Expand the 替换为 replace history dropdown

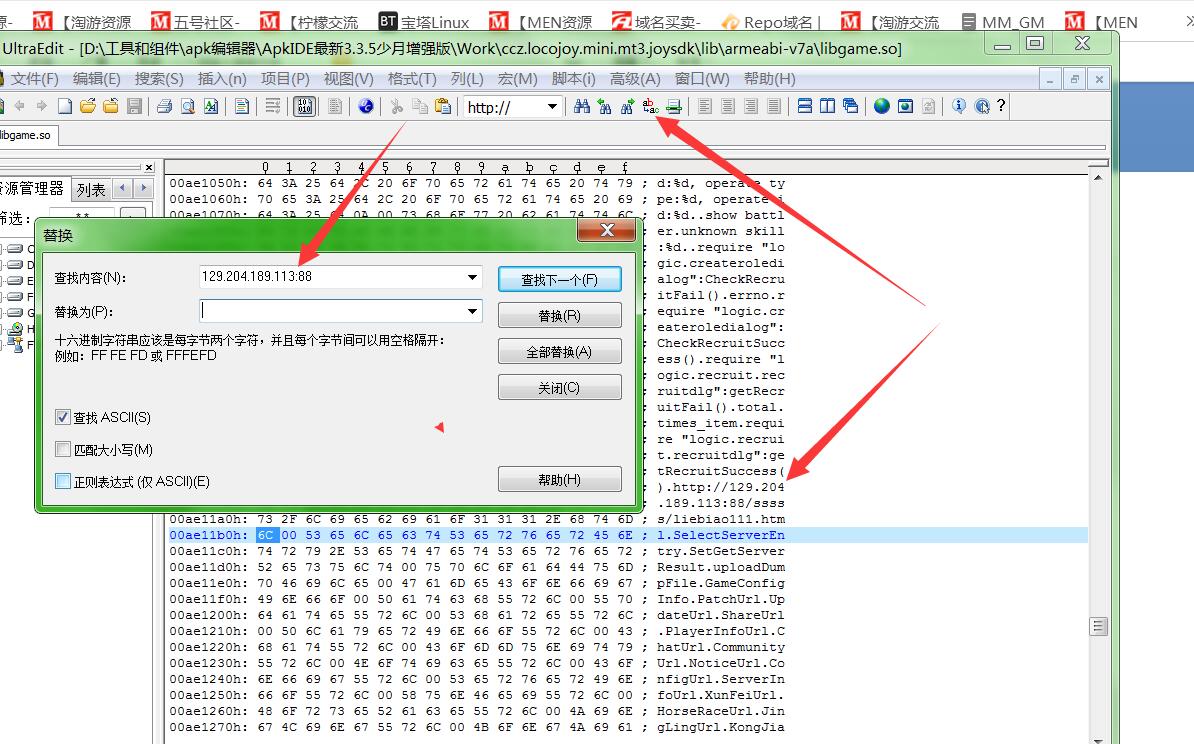[472, 312]
